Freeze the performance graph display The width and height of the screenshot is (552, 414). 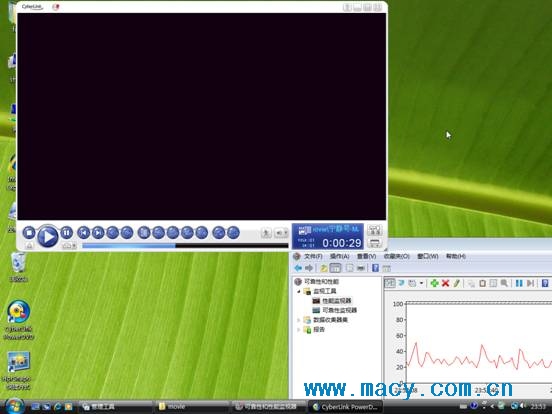coord(519,283)
